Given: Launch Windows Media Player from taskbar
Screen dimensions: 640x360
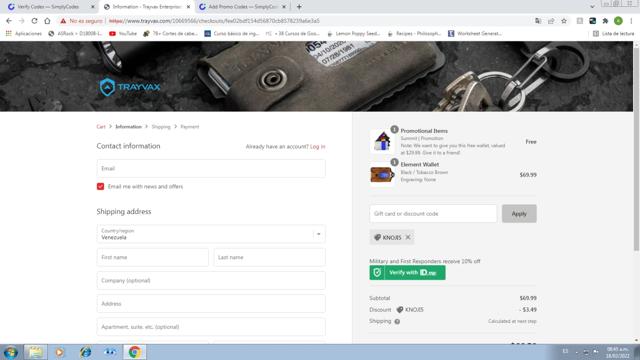Looking at the screenshot, I should coord(60,352).
